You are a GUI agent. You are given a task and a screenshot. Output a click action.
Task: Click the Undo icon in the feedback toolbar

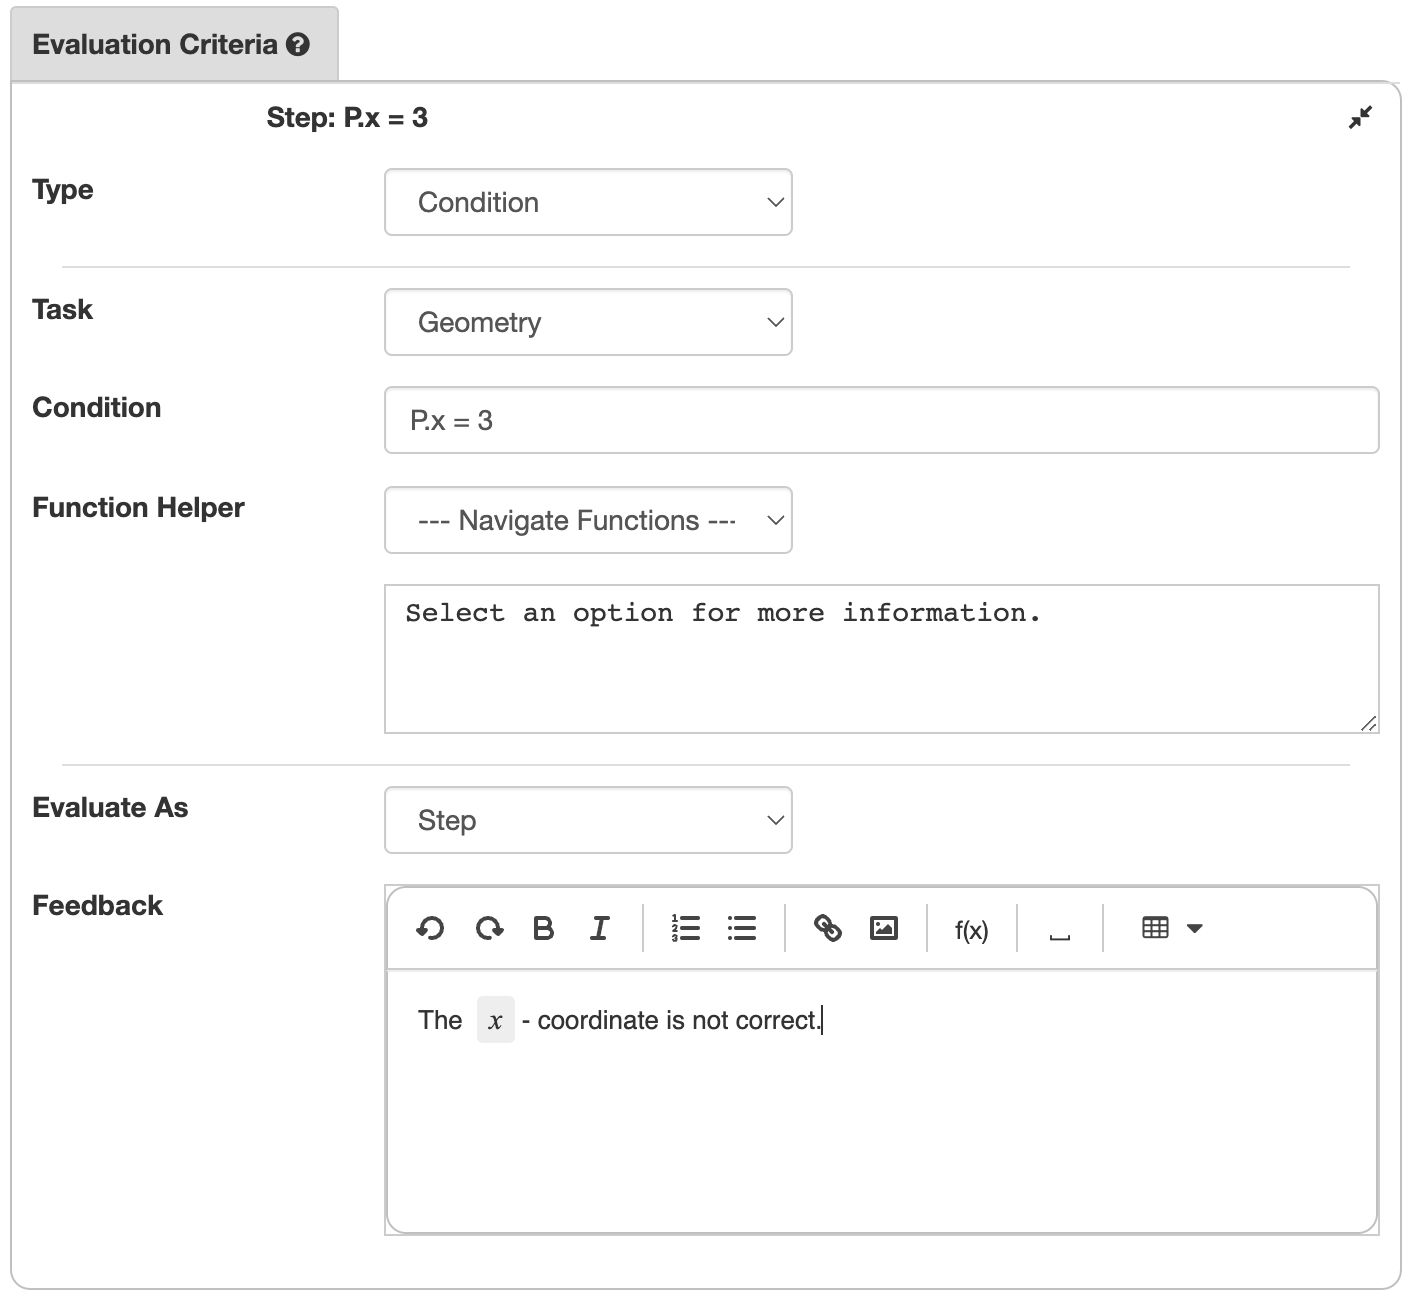pos(430,928)
